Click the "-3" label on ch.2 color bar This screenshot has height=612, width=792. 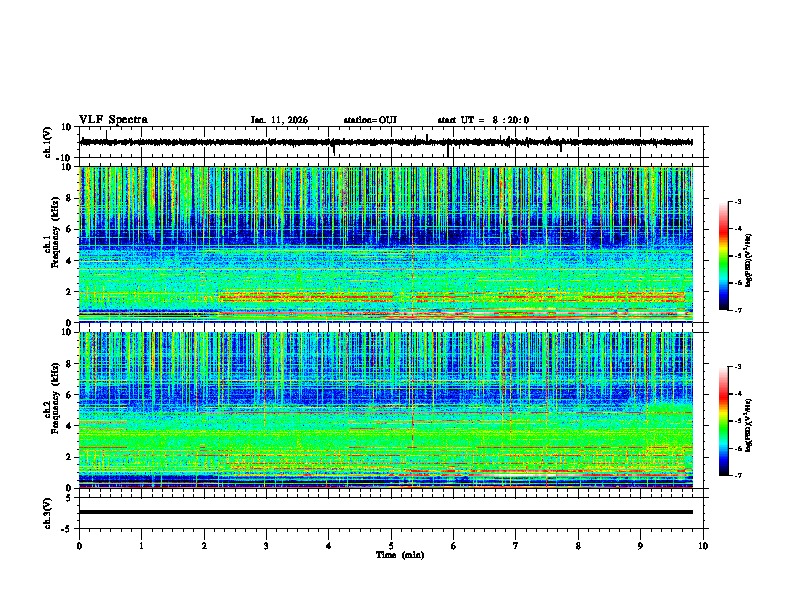click(737, 367)
